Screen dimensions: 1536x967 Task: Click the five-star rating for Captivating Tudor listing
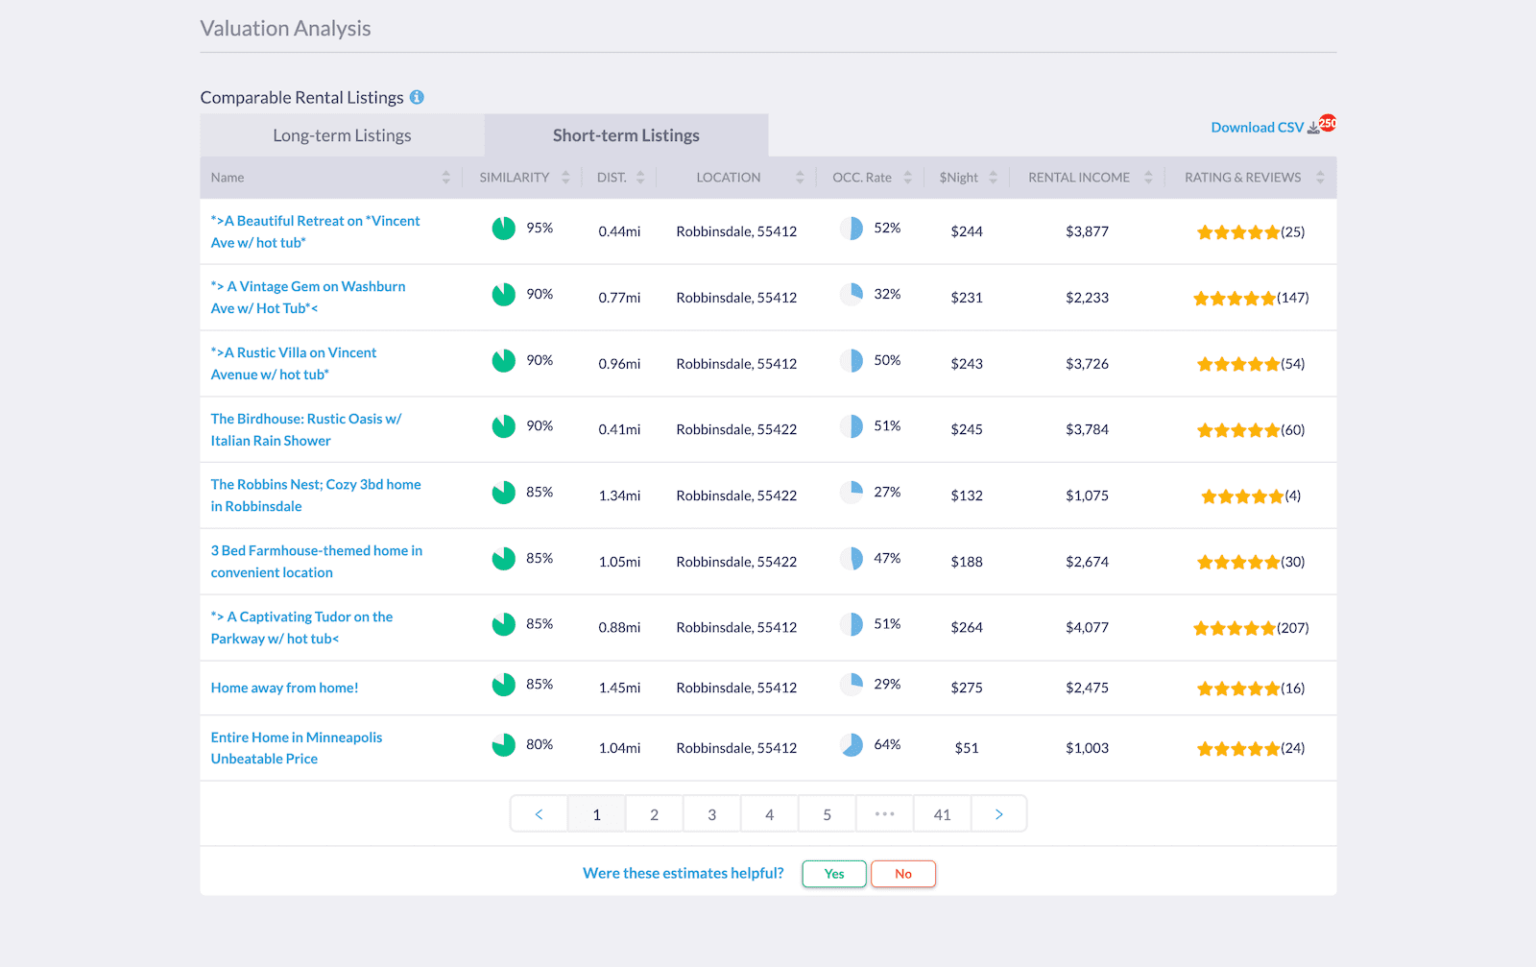(x=1235, y=628)
